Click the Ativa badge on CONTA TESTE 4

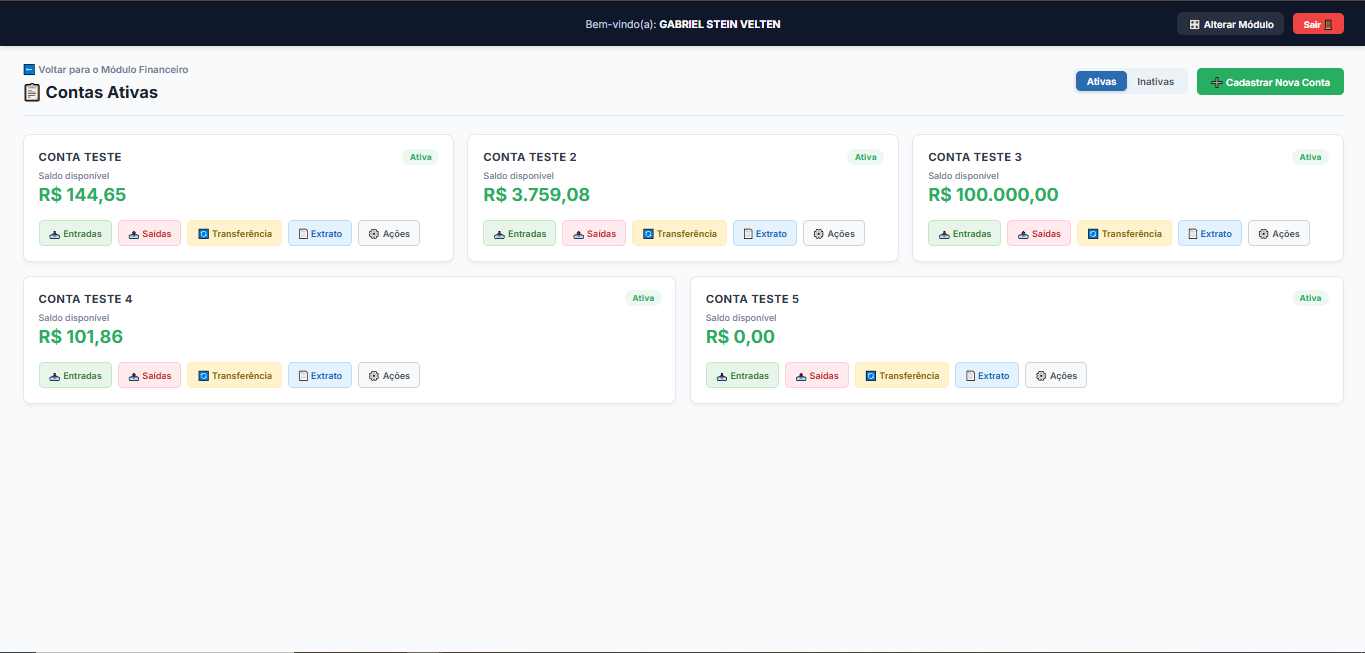click(643, 298)
